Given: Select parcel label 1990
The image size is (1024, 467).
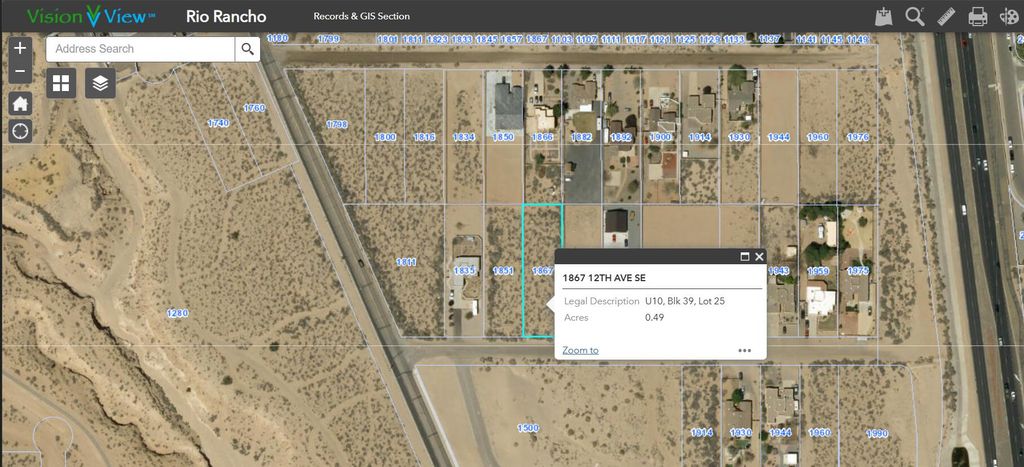Looking at the screenshot, I should click(x=877, y=433).
